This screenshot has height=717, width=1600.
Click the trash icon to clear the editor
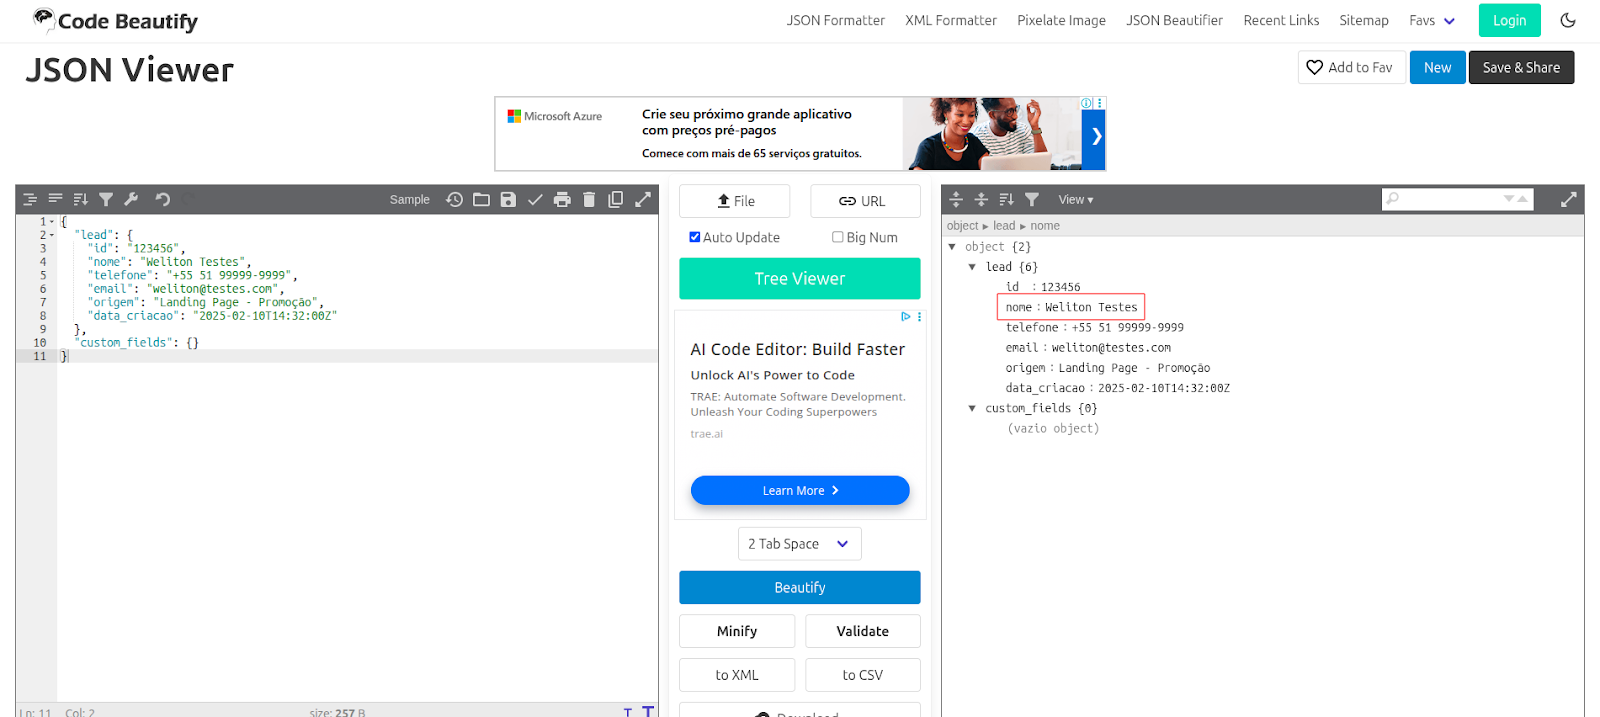(589, 200)
